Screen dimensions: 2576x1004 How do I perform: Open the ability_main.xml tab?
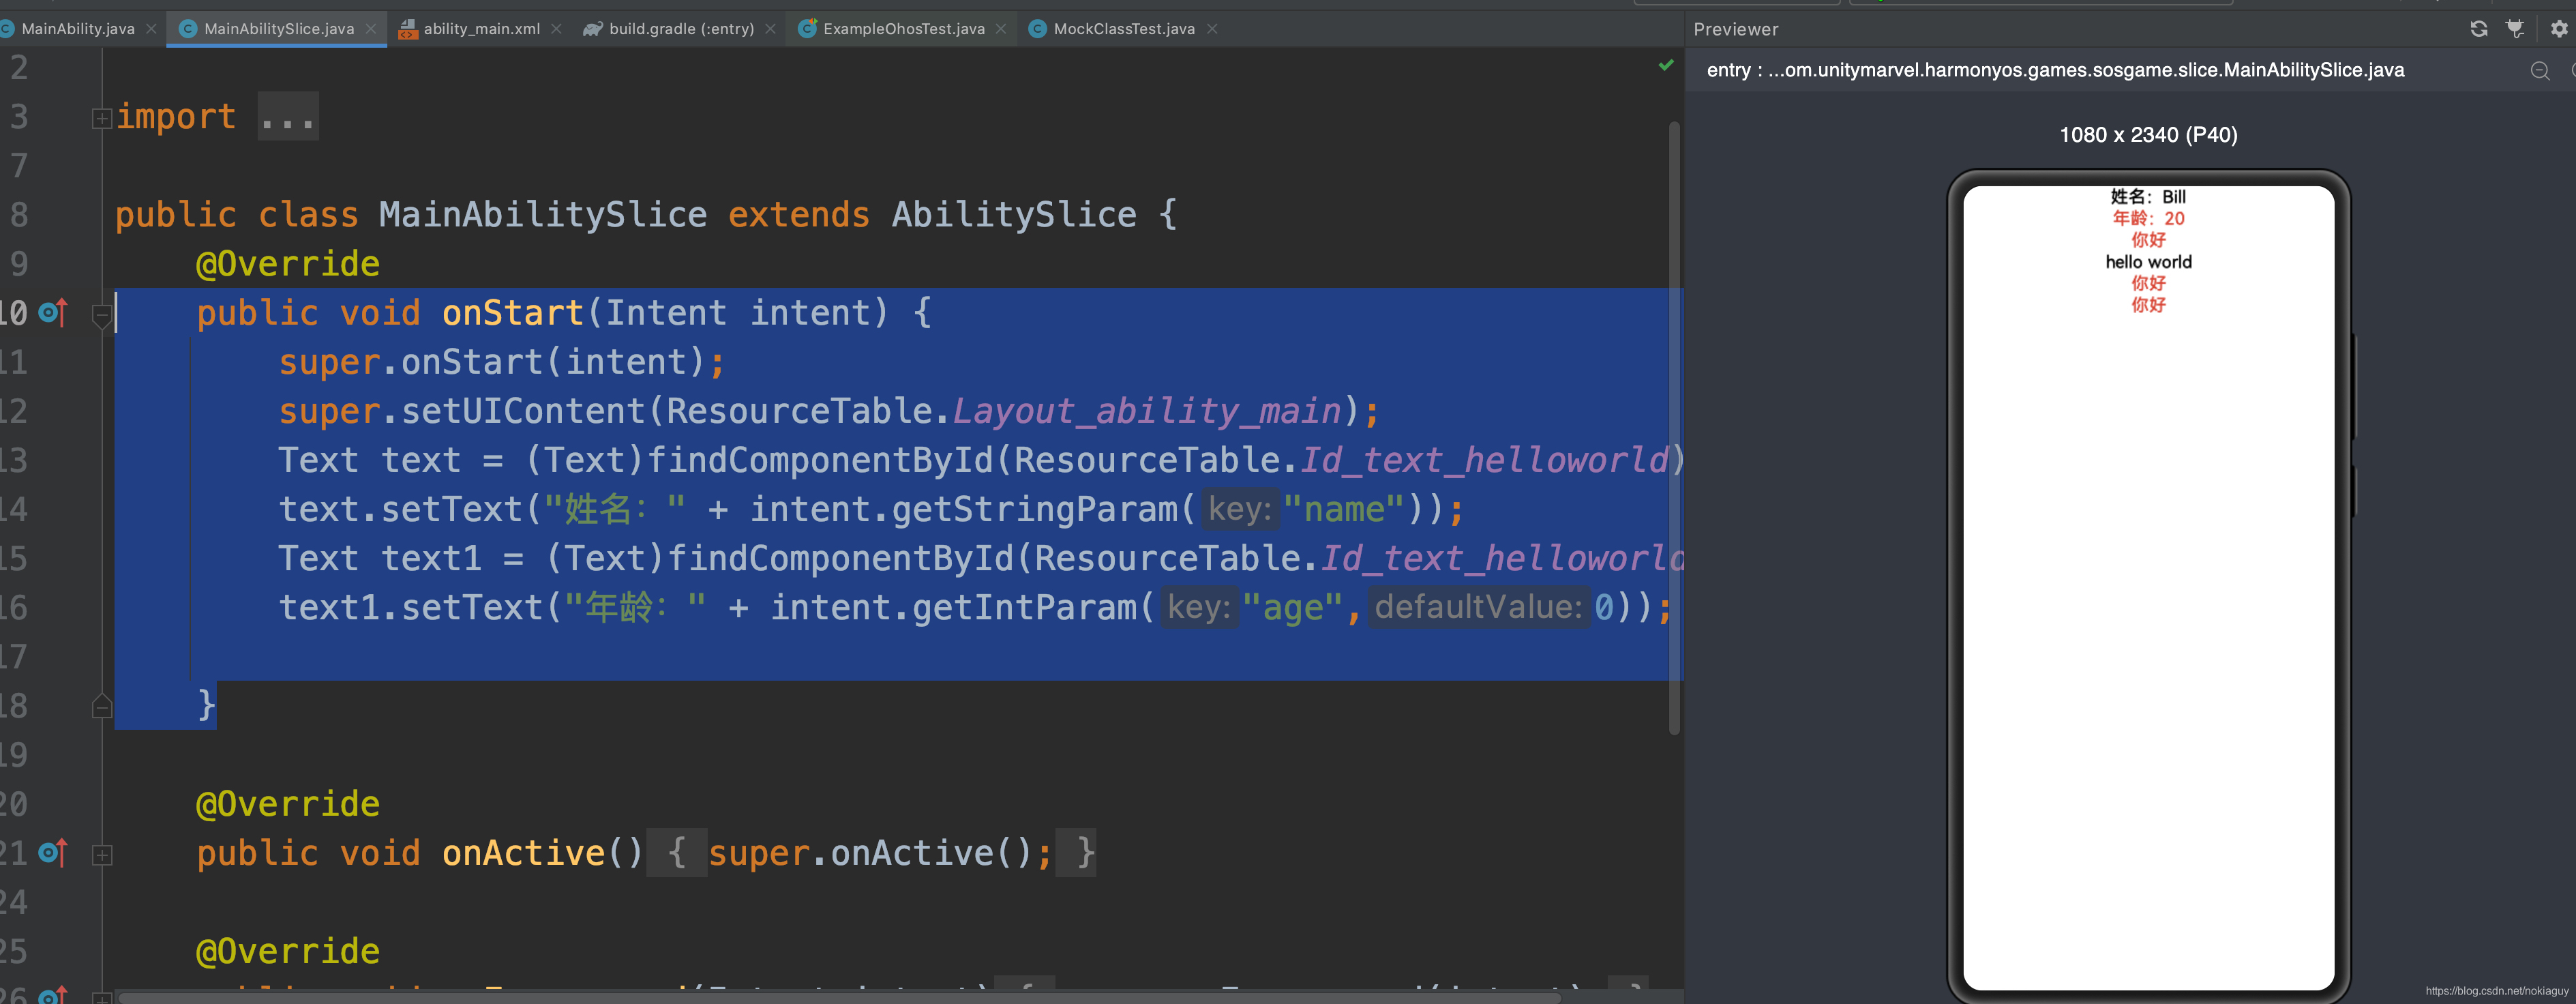click(481, 29)
